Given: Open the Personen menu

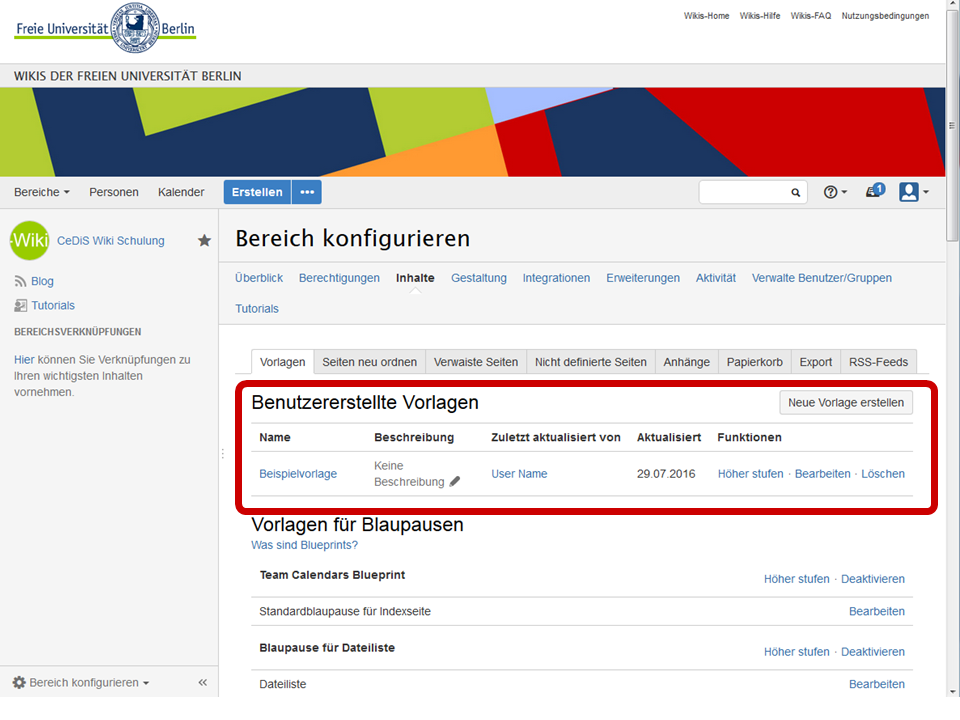Looking at the screenshot, I should (x=114, y=192).
